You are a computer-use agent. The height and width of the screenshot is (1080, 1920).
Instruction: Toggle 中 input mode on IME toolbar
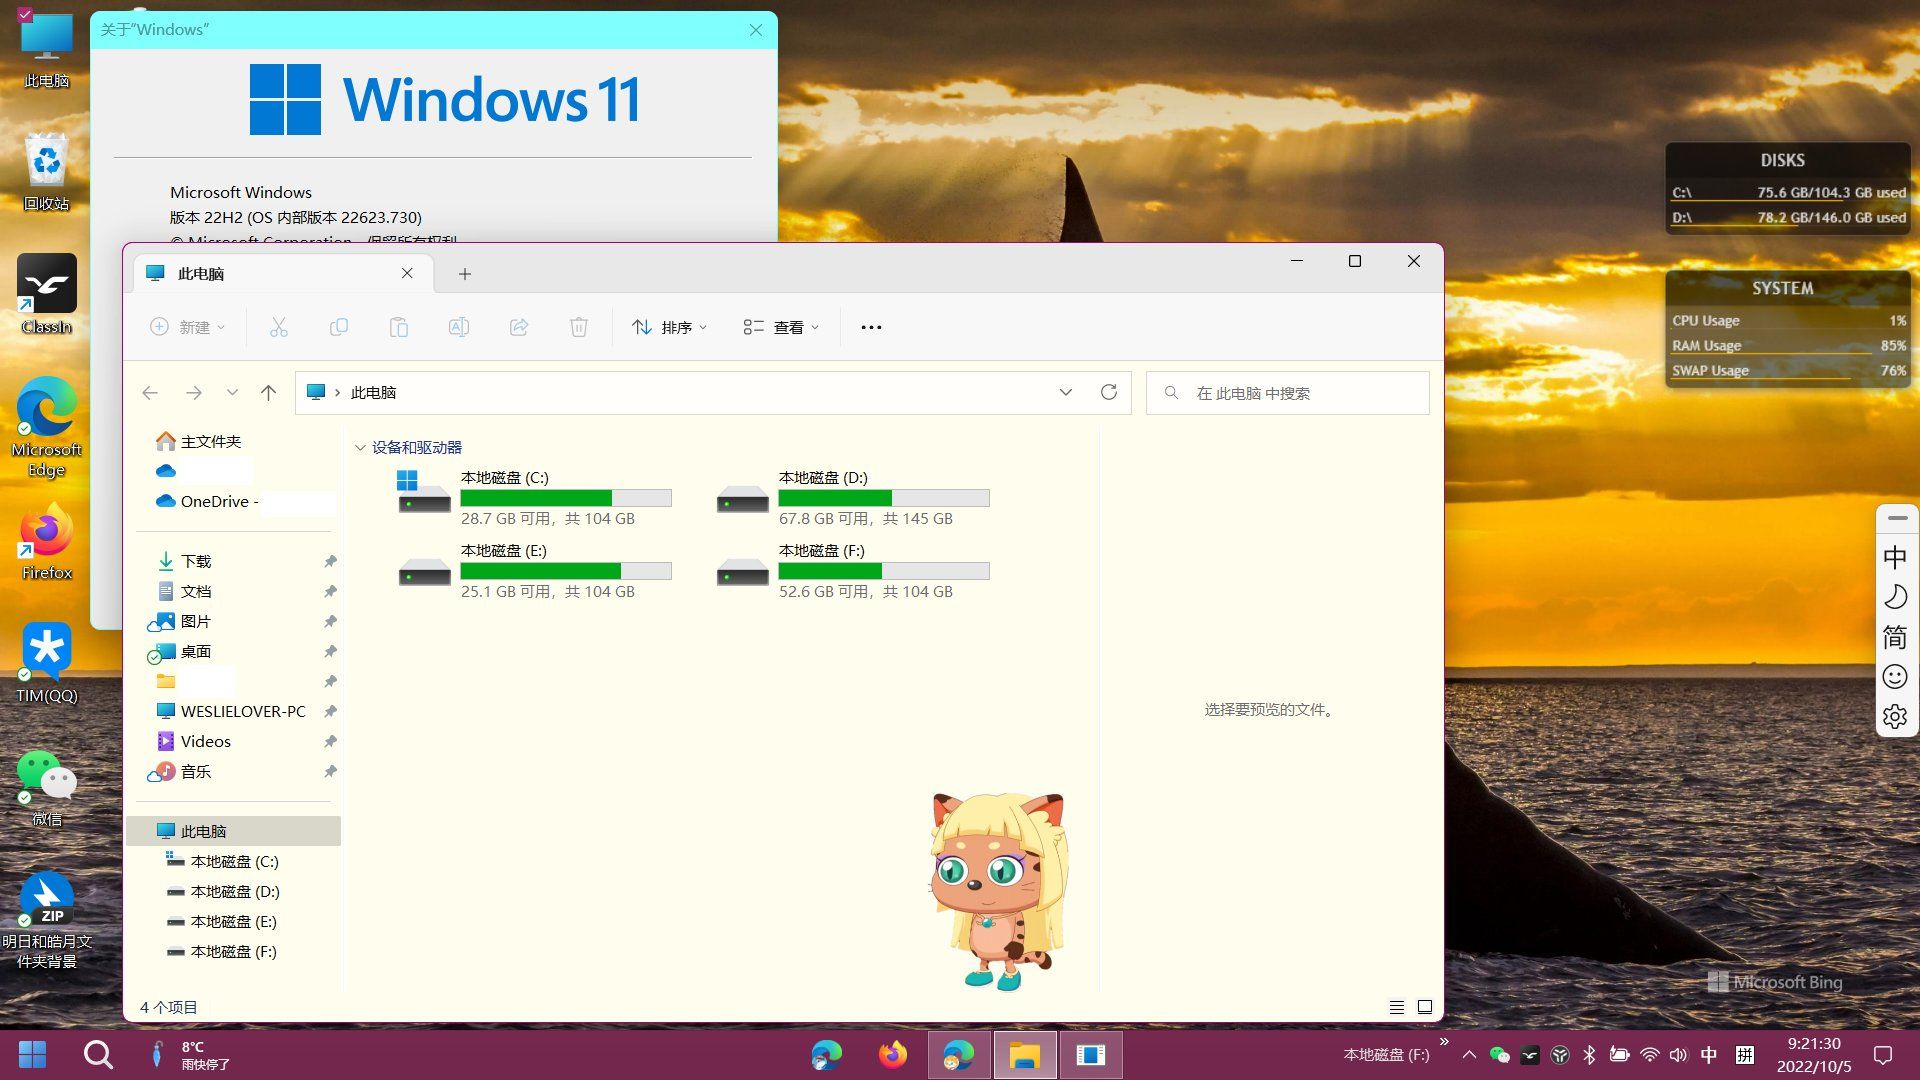click(x=1895, y=557)
